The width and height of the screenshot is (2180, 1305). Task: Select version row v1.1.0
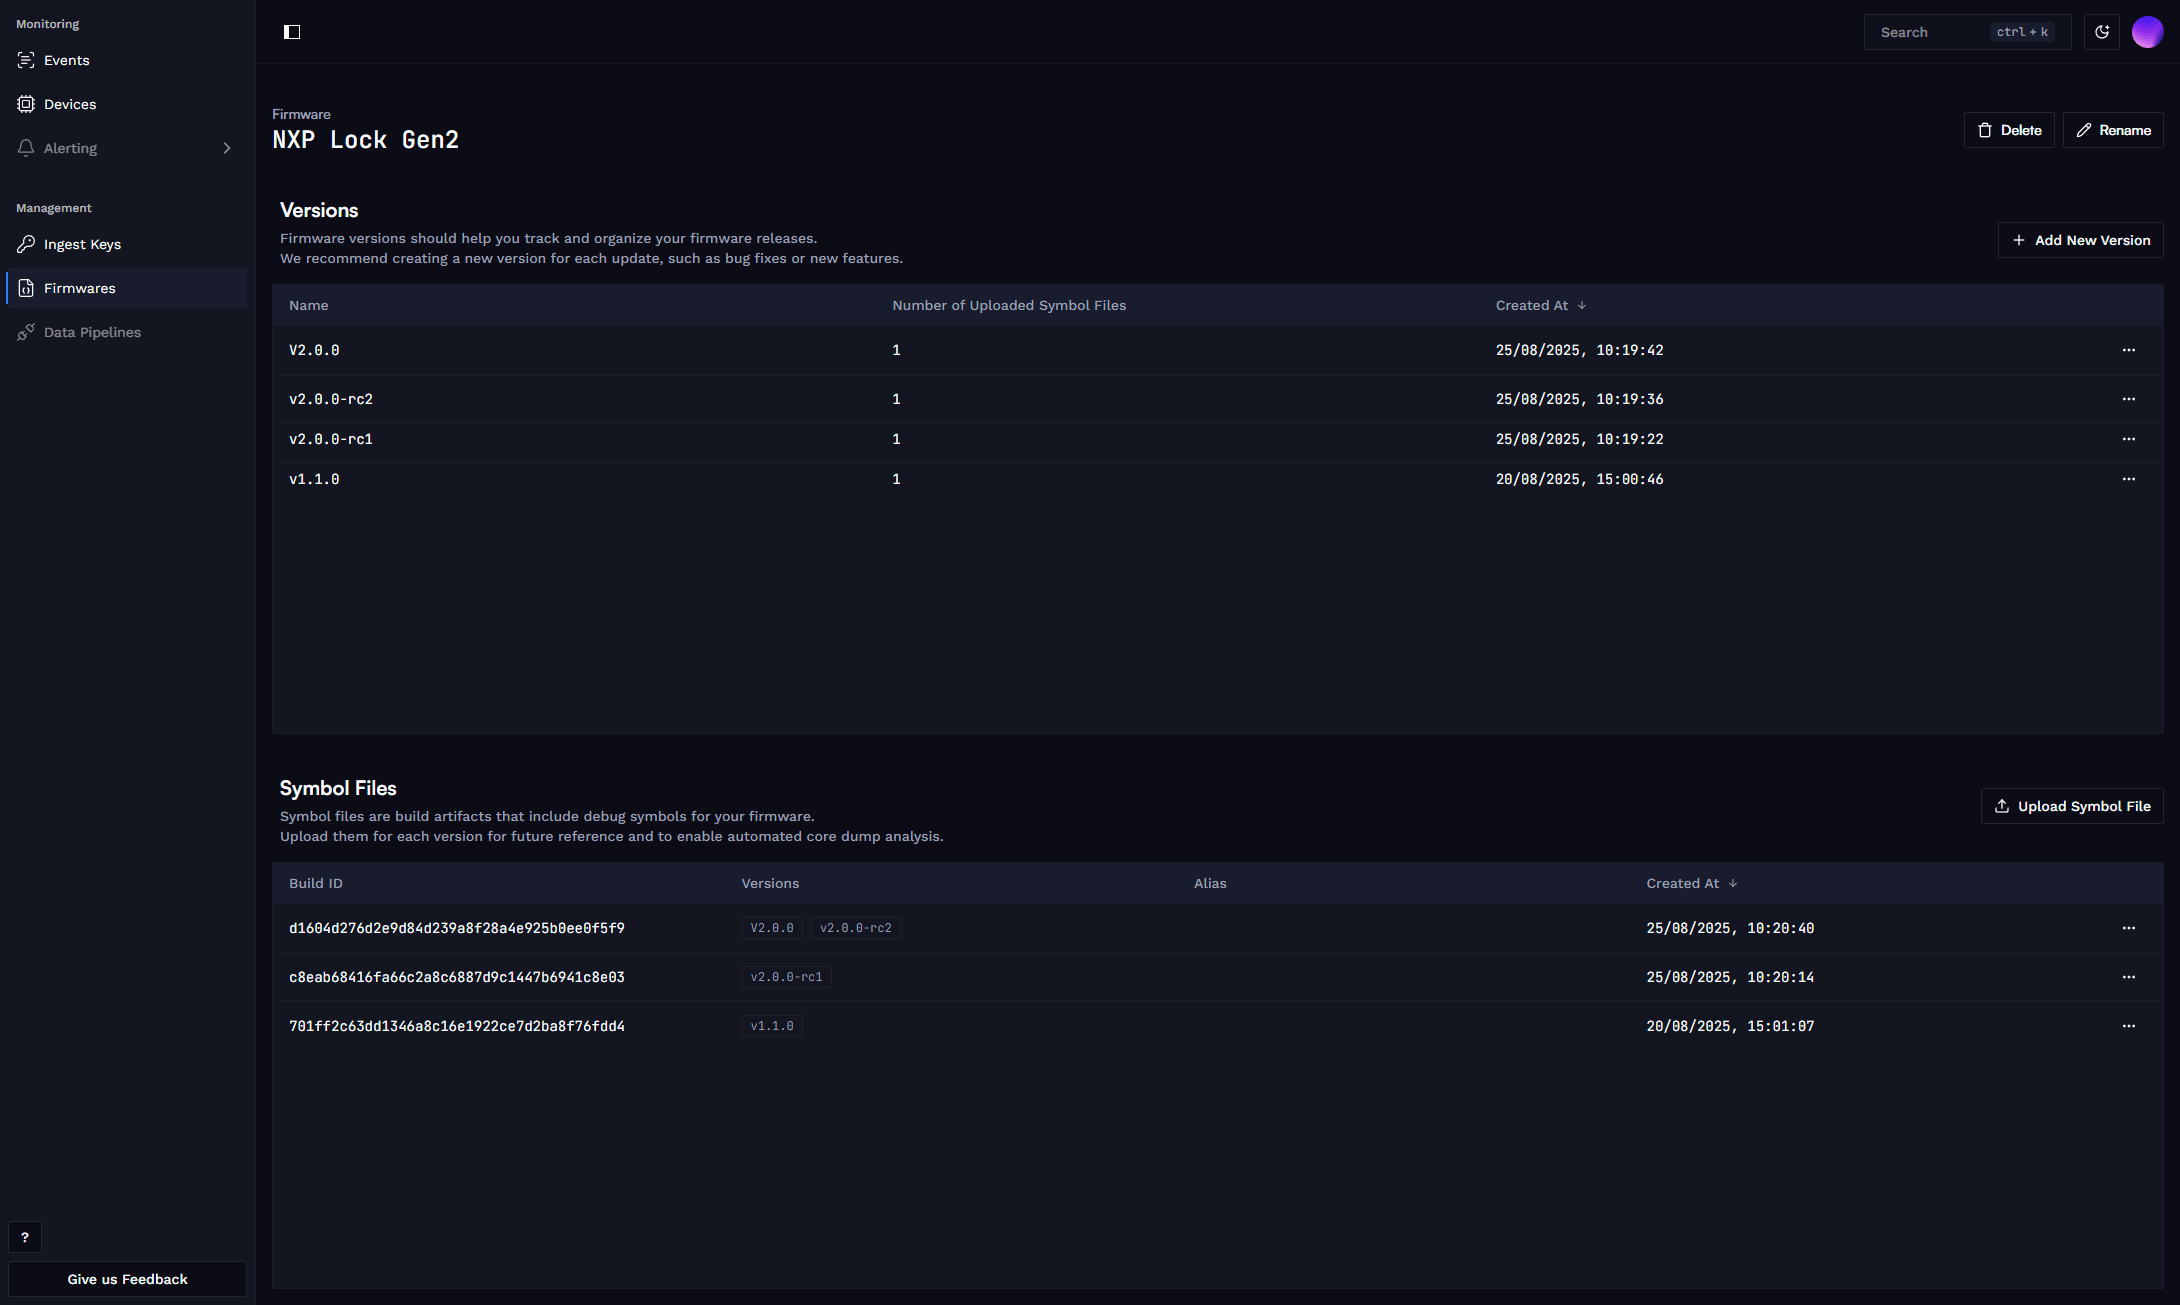(1217, 479)
